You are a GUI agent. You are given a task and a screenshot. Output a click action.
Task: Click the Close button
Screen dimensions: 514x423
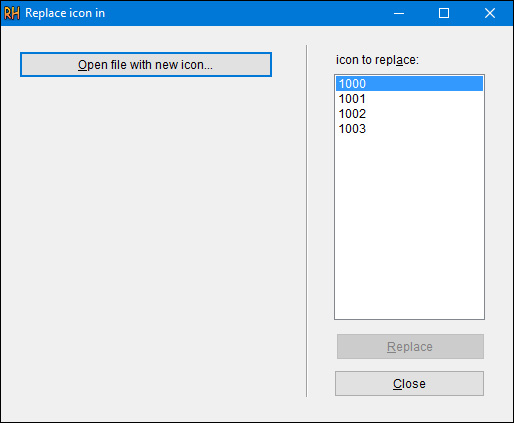[x=409, y=384]
